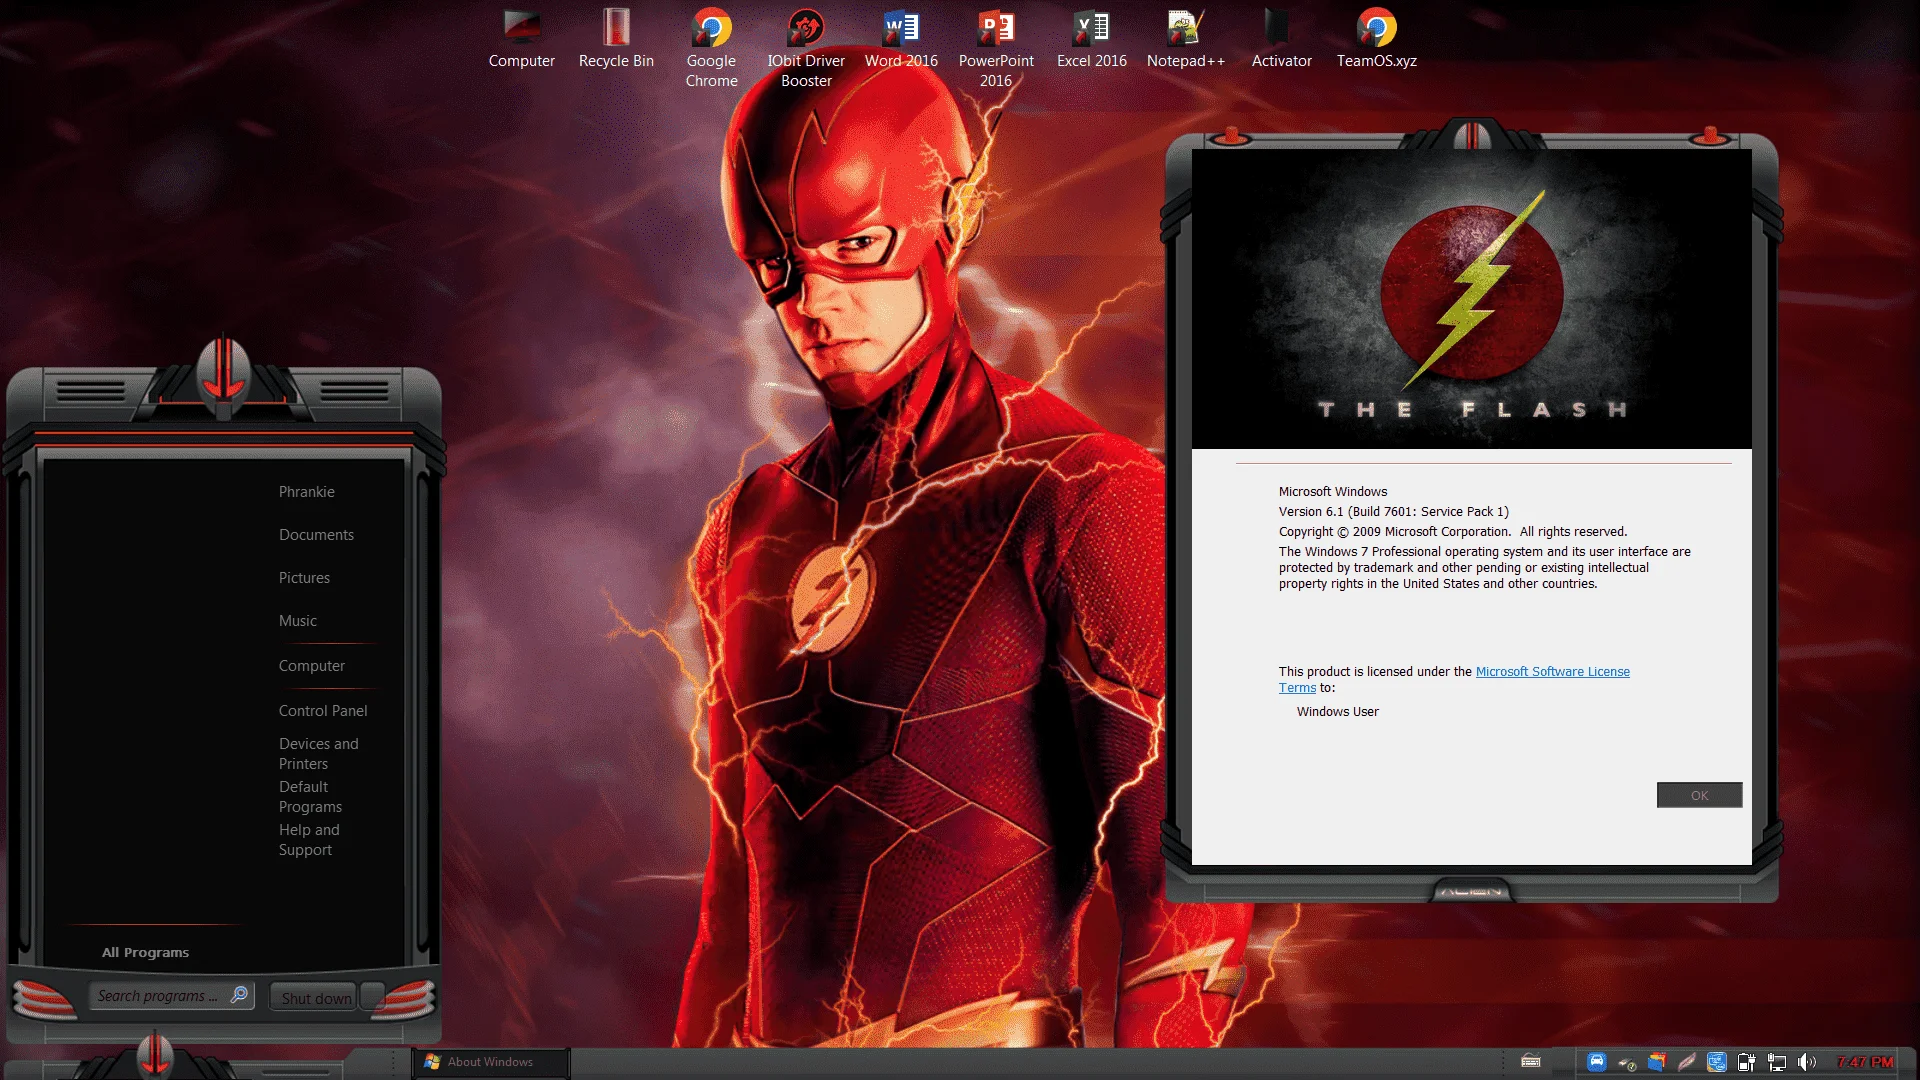Click the volume speaker tray icon

[x=1807, y=1062]
